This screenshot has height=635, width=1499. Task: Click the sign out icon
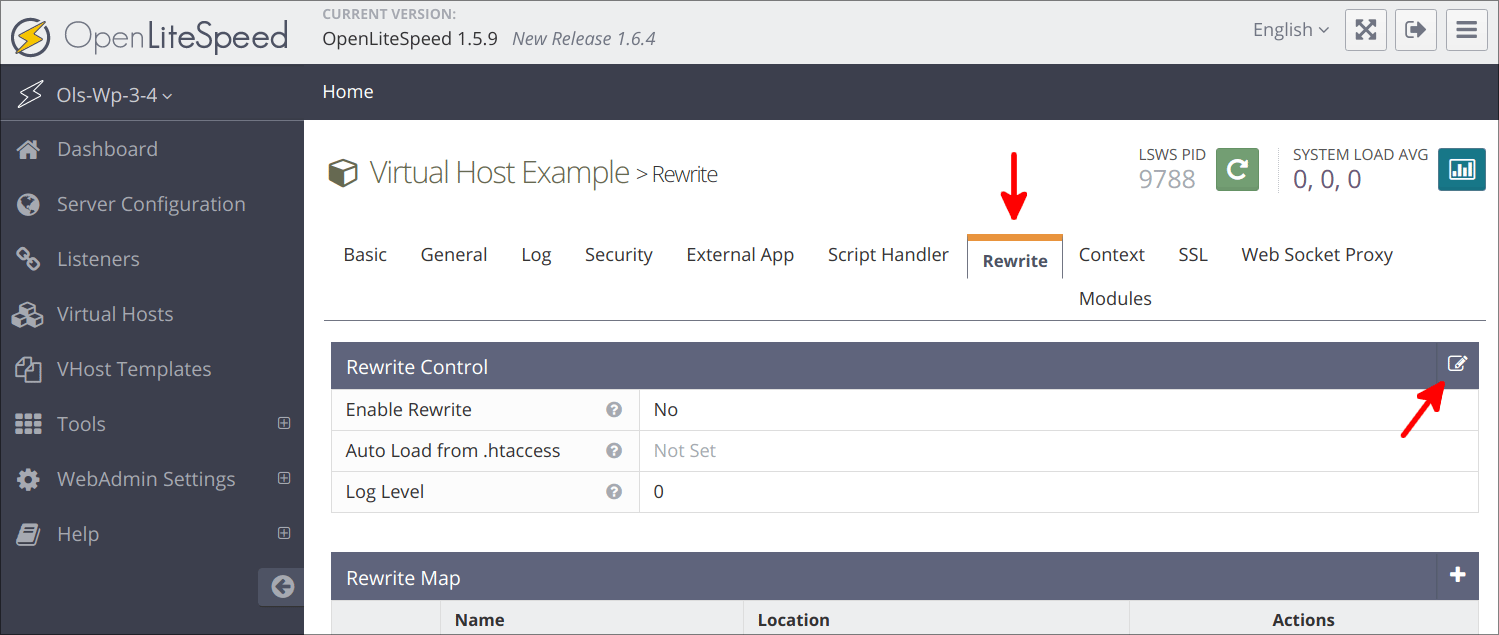coord(1415,30)
